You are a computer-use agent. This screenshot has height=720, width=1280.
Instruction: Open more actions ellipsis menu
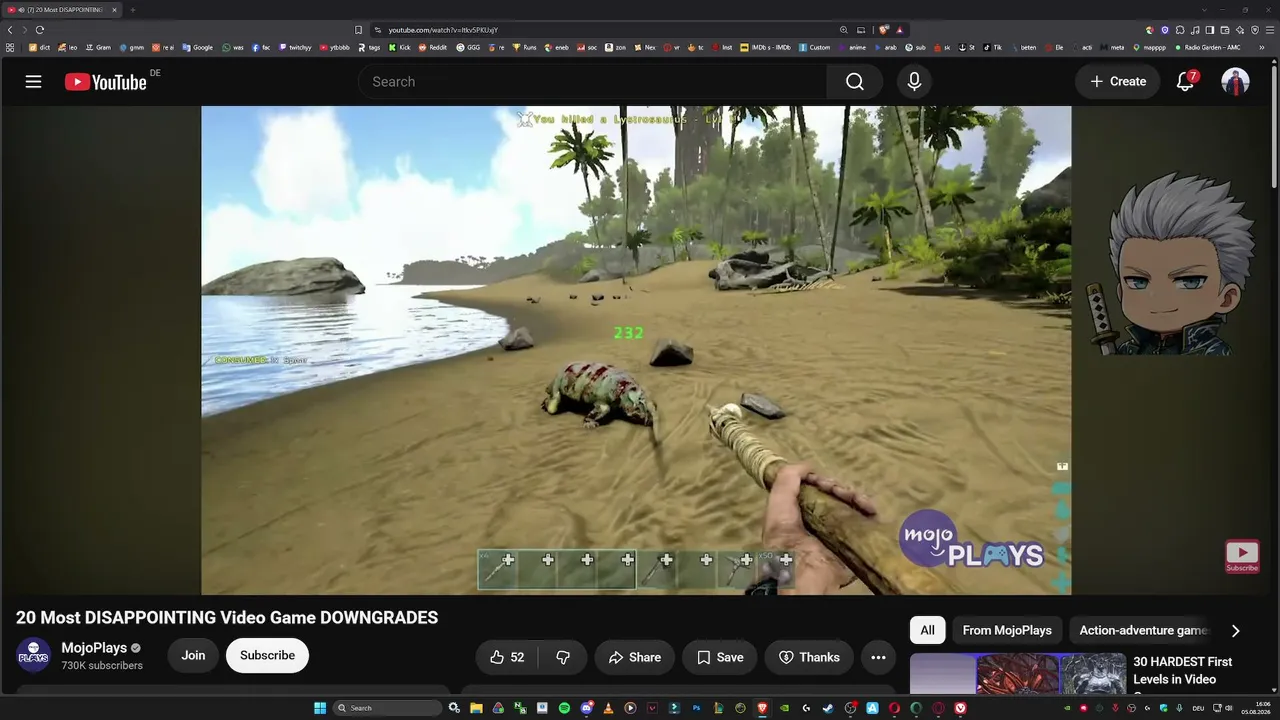[878, 657]
